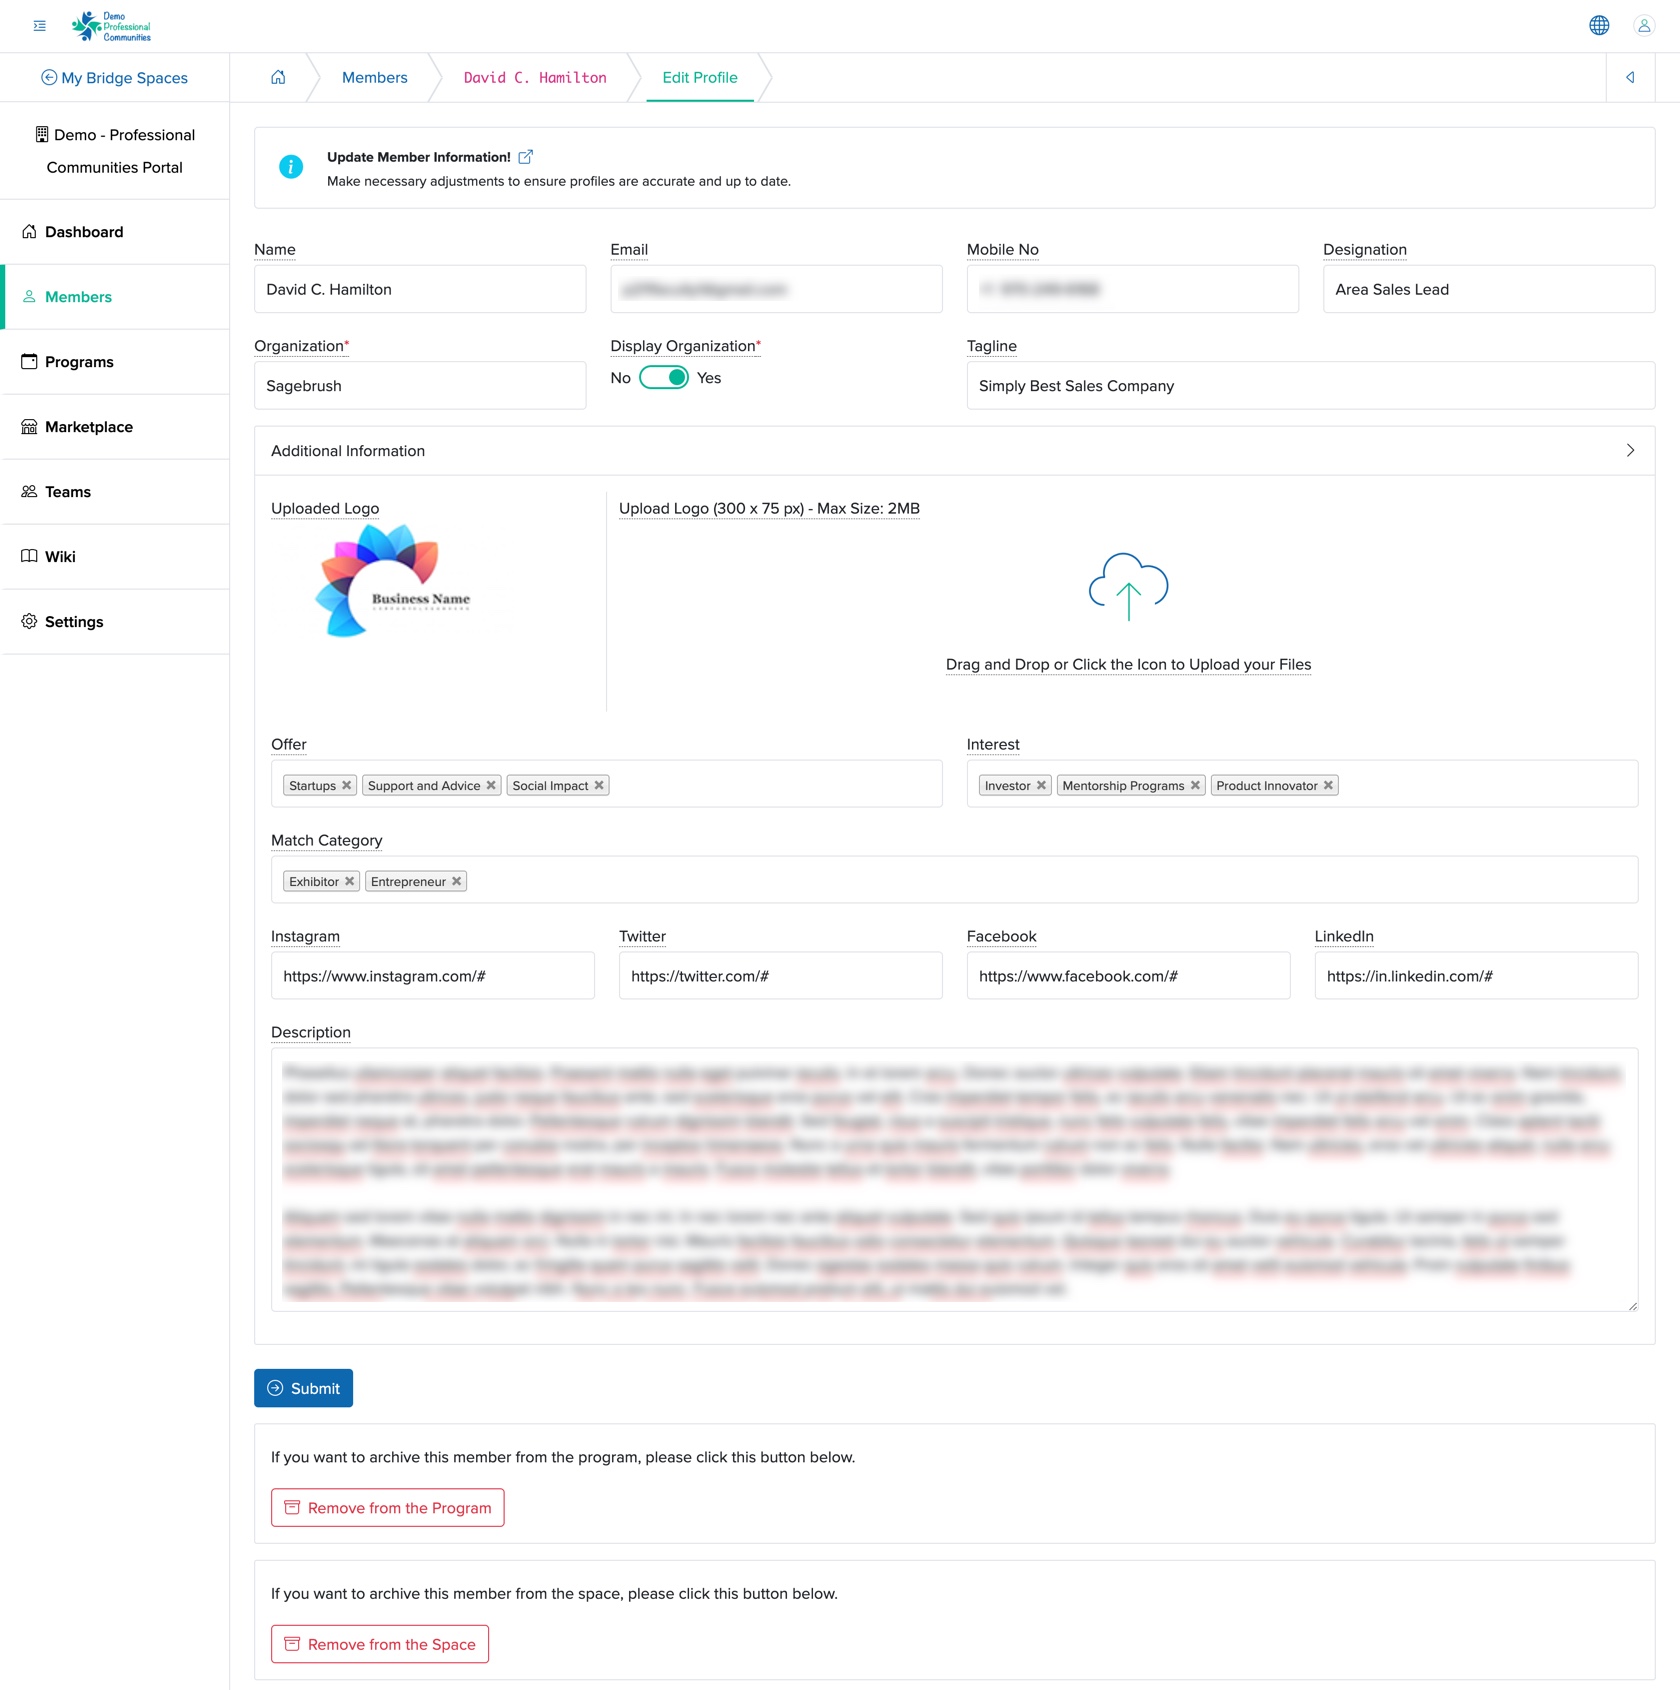Click the Facebook URL field
This screenshot has width=1680, height=1690.
click(x=1128, y=976)
